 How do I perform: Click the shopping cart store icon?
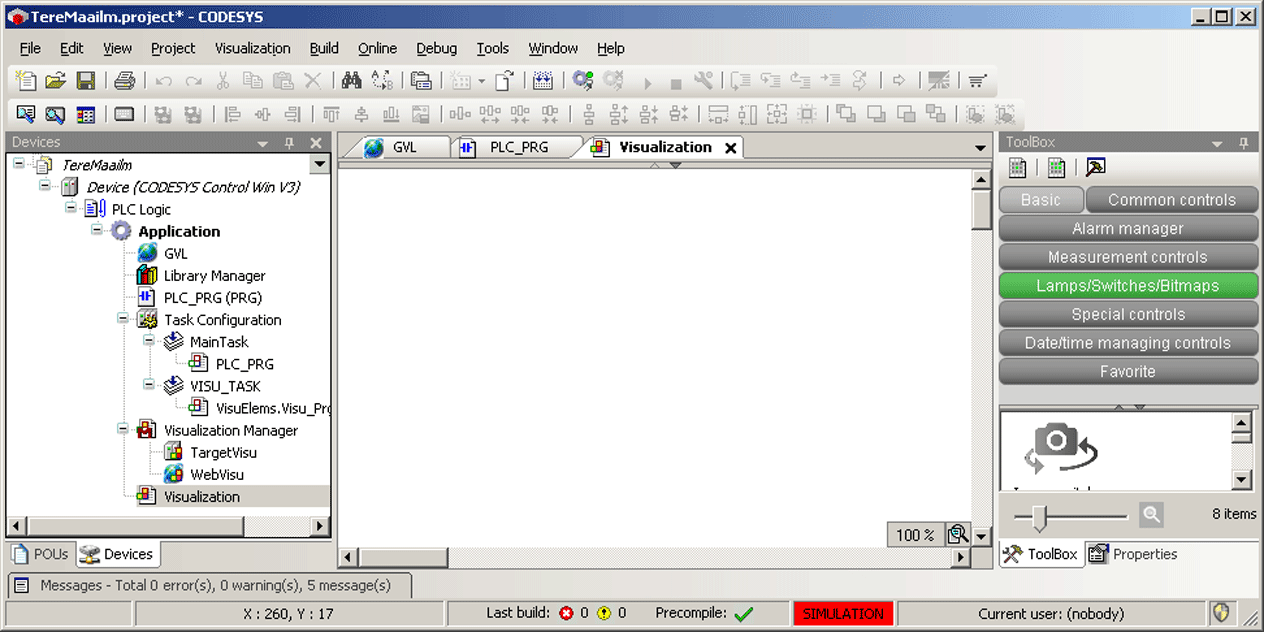tap(978, 81)
